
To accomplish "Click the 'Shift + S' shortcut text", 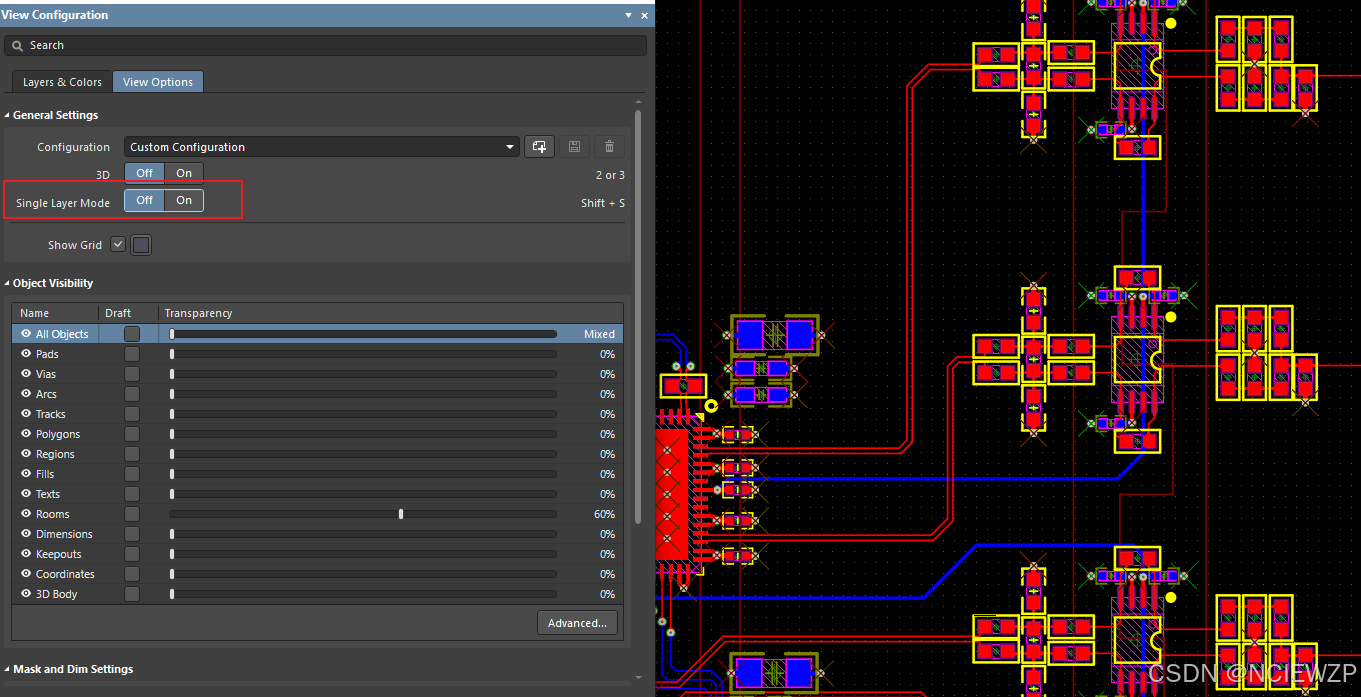I will pyautogui.click(x=603, y=203).
